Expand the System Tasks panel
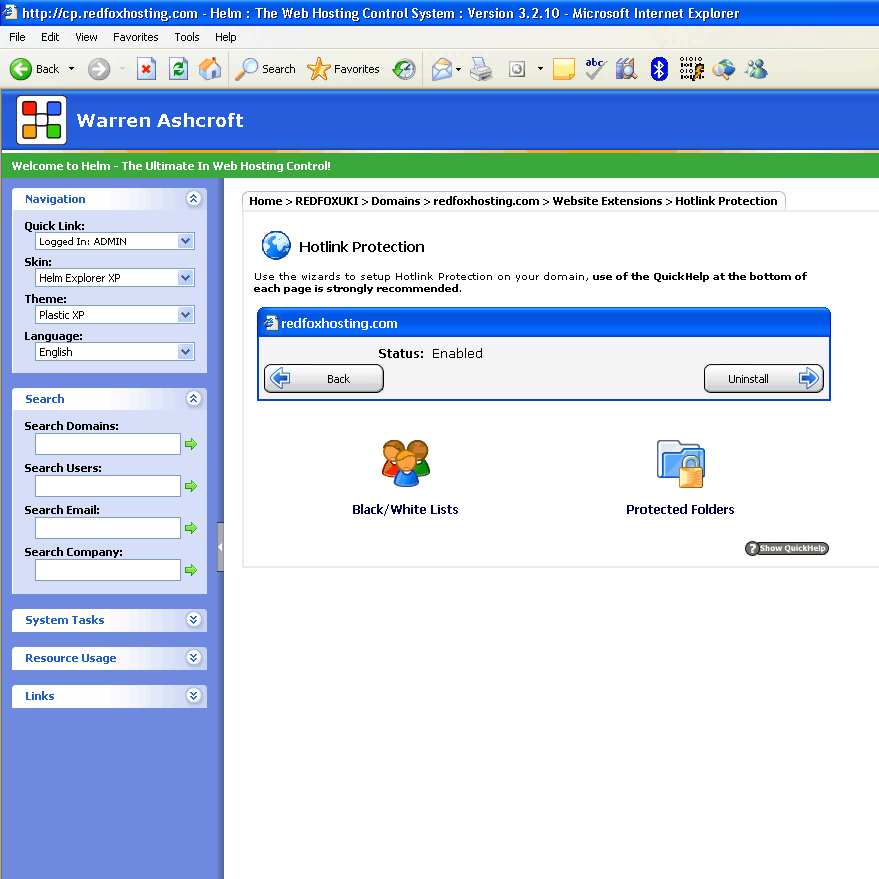Image resolution: width=879 pixels, height=879 pixels. coord(193,619)
